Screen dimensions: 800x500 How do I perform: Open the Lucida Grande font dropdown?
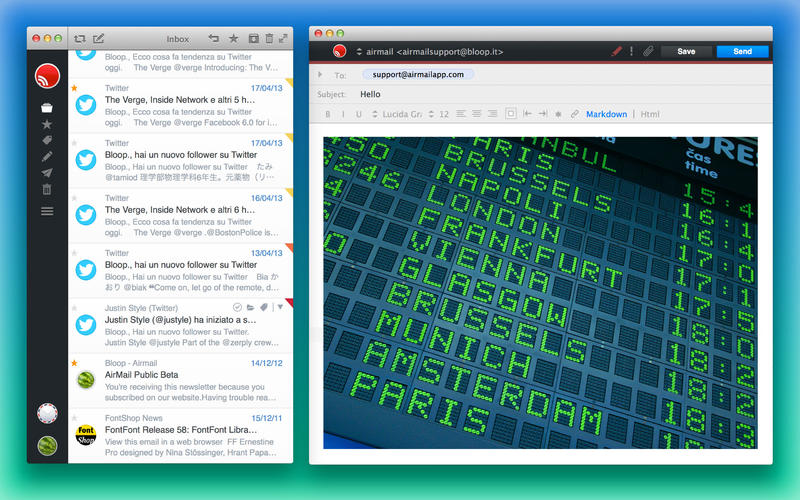[397, 114]
